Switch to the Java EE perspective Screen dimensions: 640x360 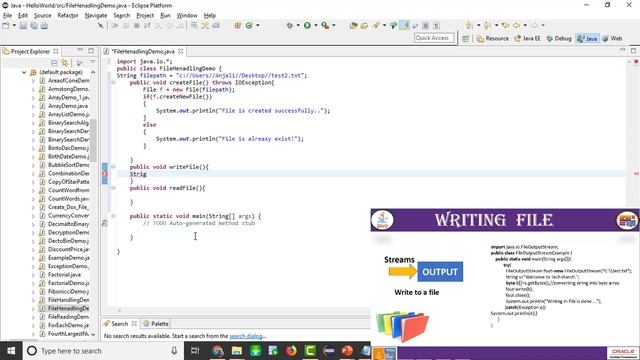[x=527, y=38]
